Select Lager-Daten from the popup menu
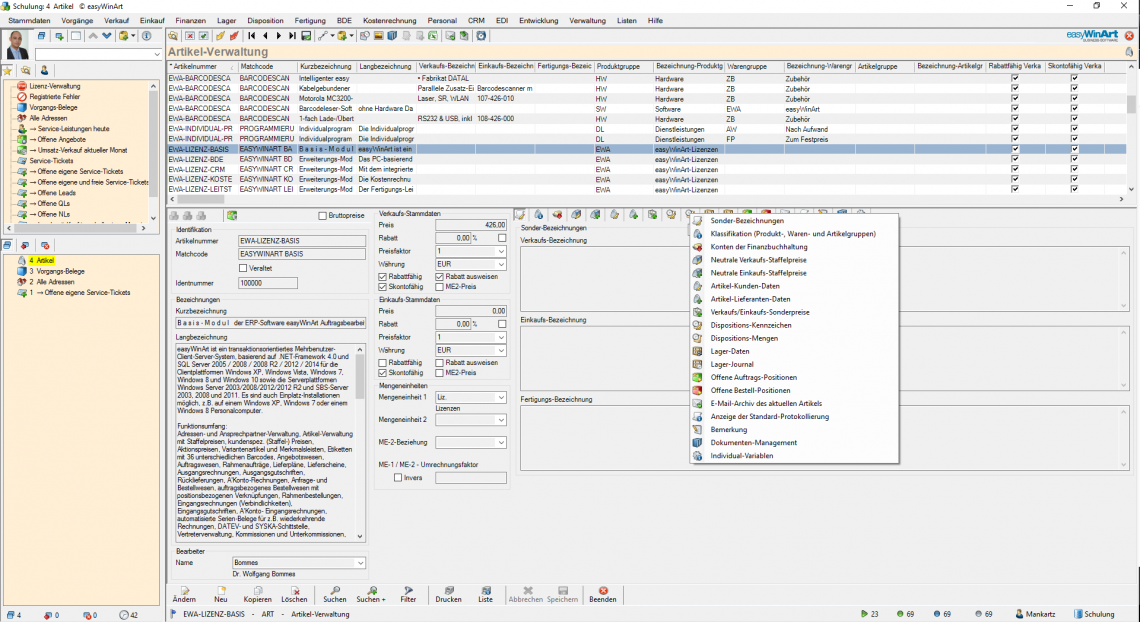The width and height of the screenshot is (1140, 622). click(x=729, y=351)
